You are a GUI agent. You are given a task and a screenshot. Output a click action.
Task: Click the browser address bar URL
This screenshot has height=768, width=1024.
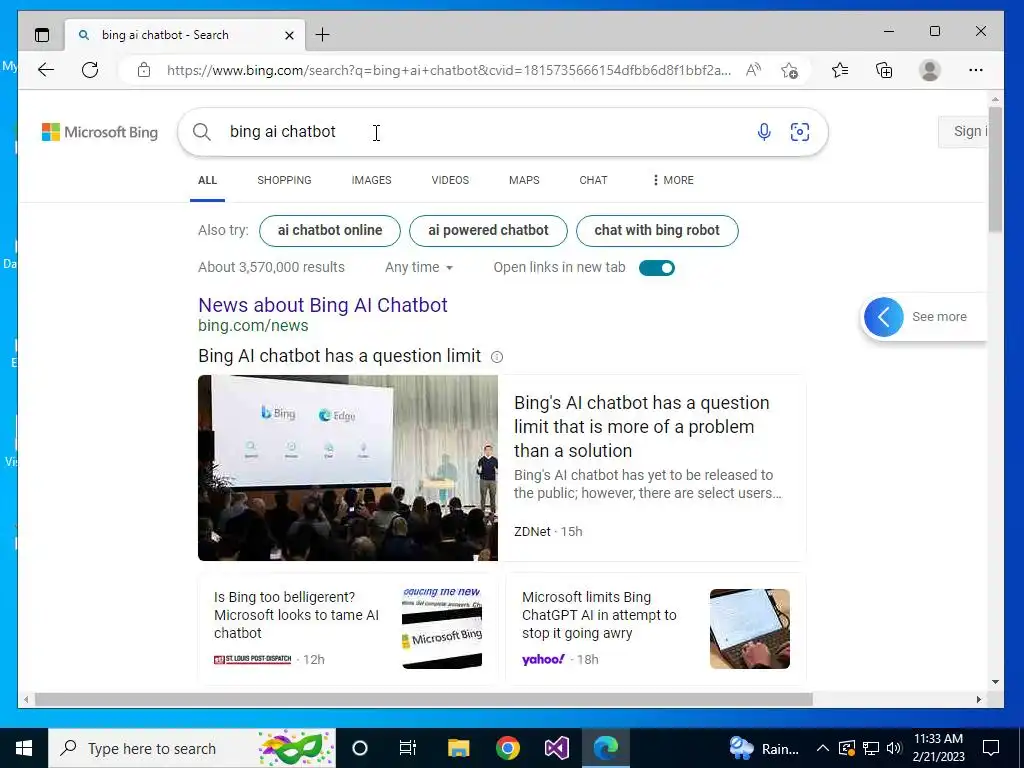[449, 70]
